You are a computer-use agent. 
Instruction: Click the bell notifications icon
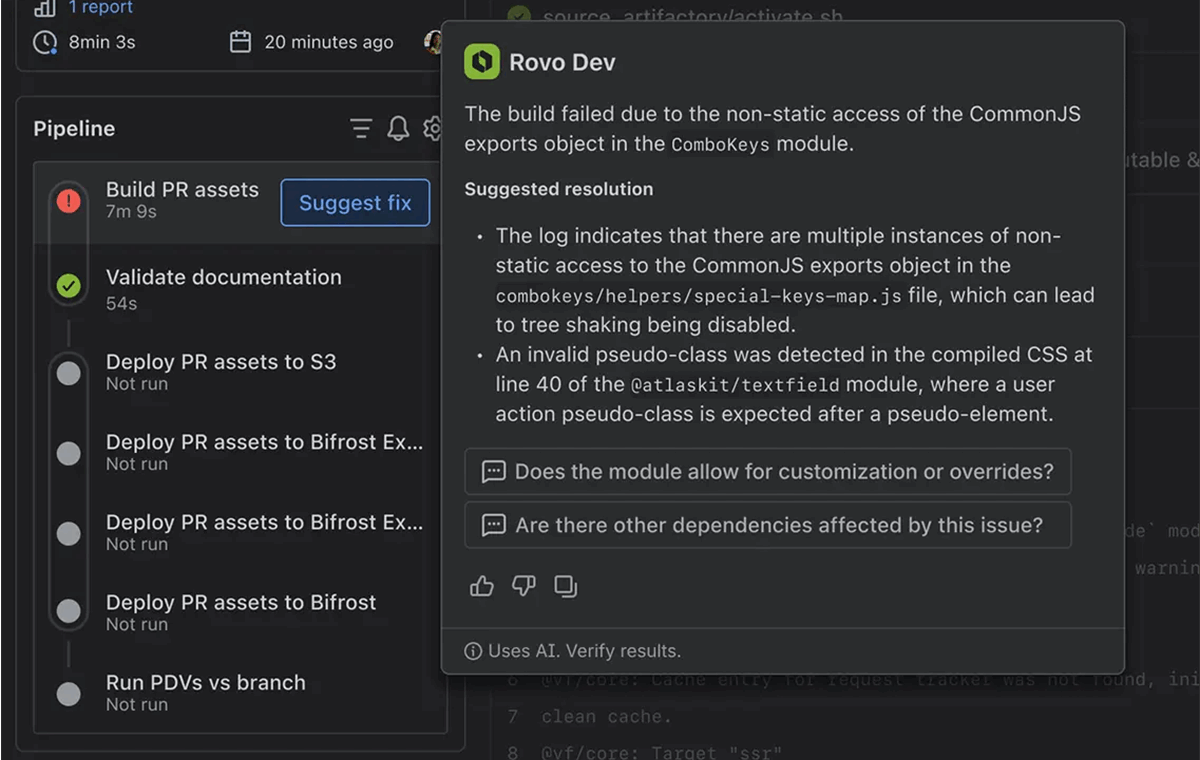(398, 128)
